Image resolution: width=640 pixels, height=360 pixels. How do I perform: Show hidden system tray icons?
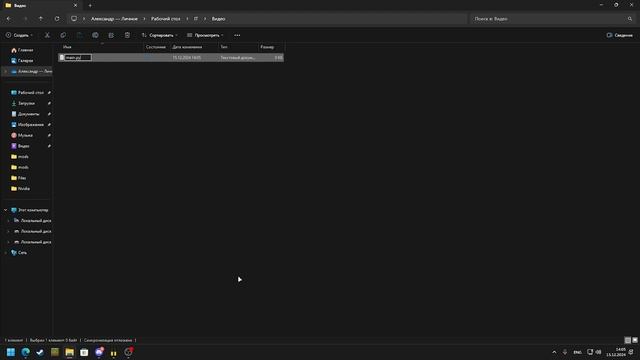(554, 352)
